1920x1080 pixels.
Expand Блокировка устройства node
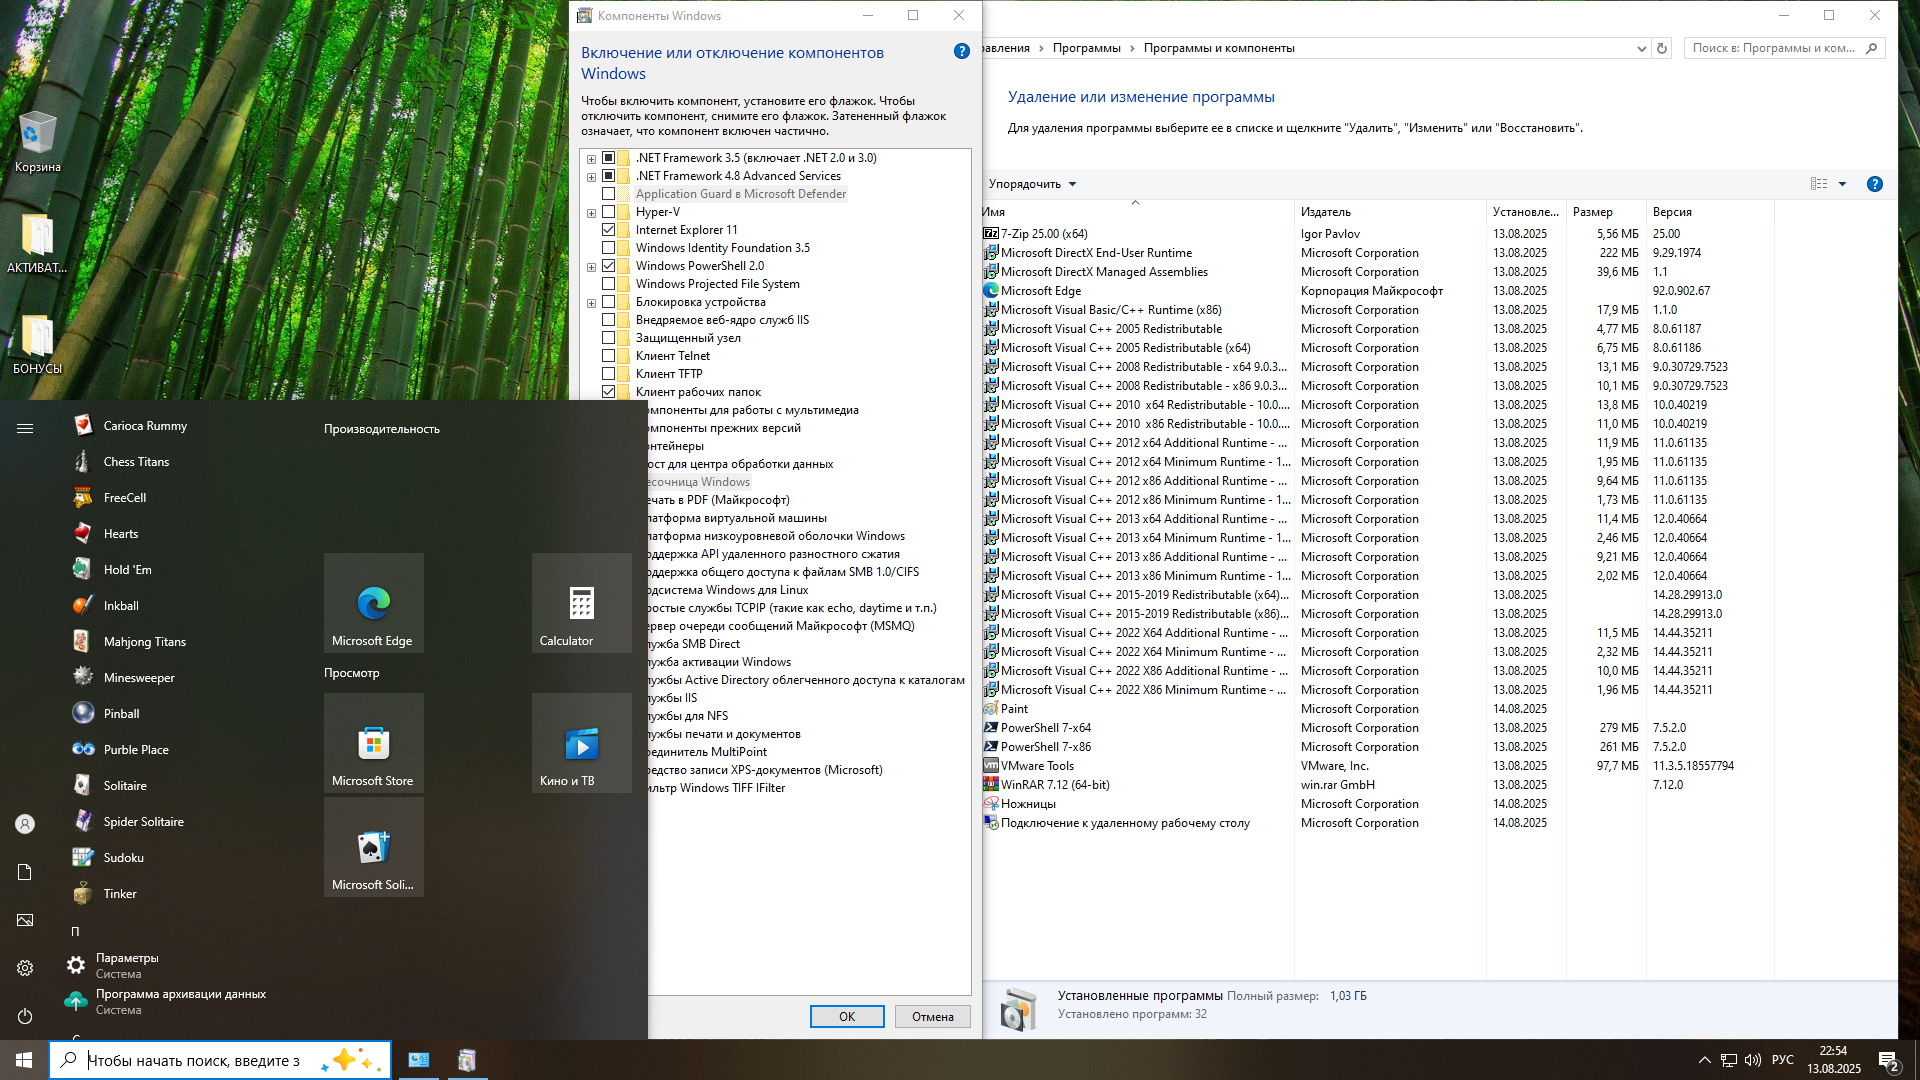(x=591, y=303)
